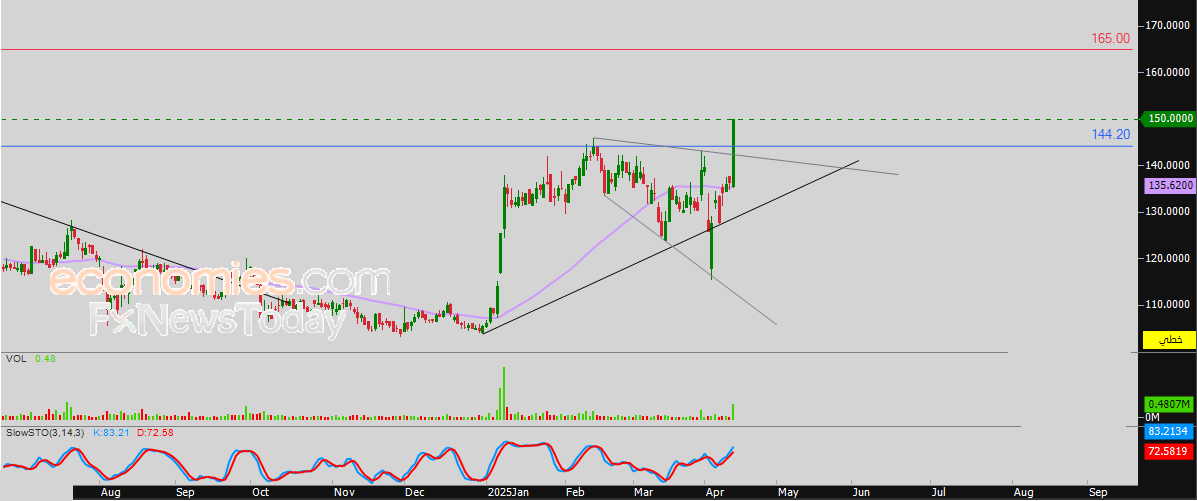
Task: Click the Feb date axis label
Action: tap(575, 493)
